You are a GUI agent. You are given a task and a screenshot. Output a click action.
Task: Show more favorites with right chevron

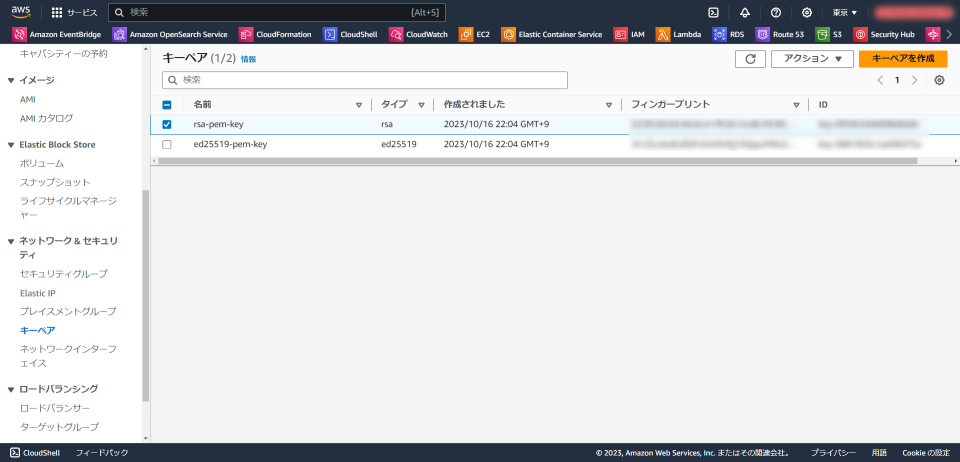coord(949,34)
